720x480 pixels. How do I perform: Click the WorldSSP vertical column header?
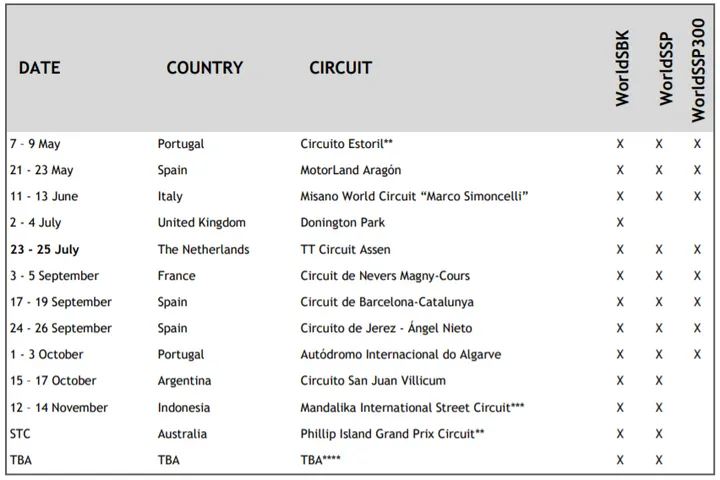pos(665,69)
